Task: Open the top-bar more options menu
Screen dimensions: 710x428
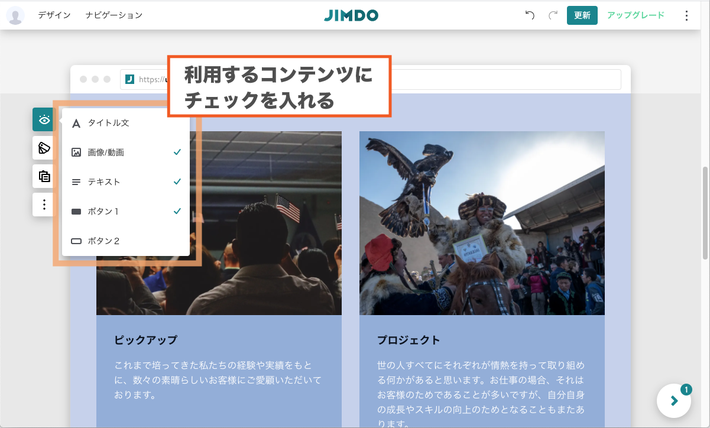Action: (x=686, y=16)
